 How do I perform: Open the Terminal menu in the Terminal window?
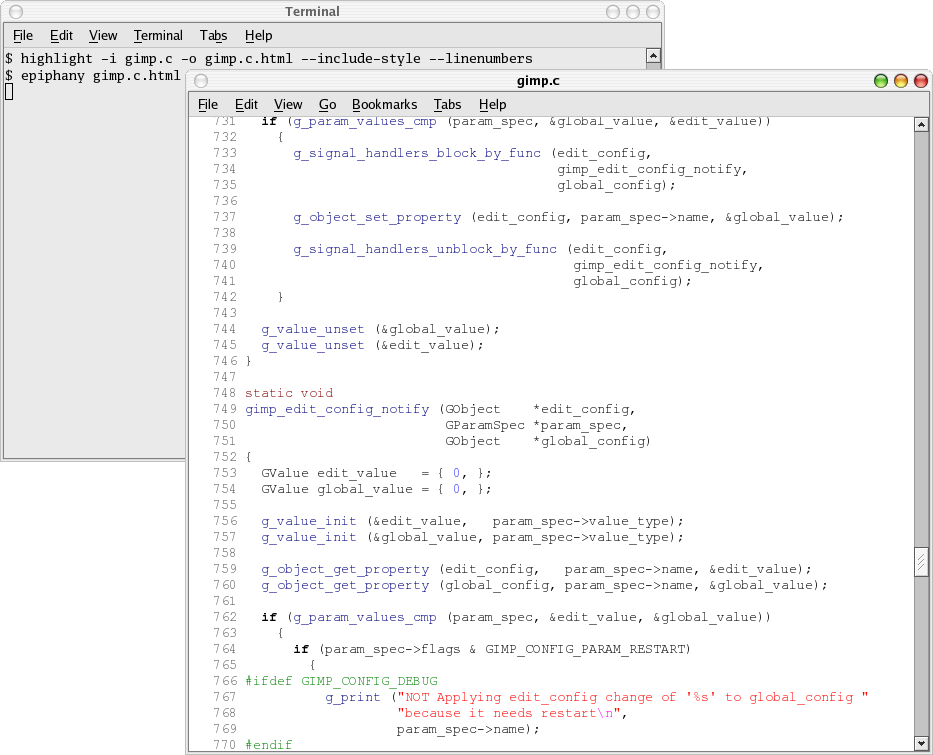(158, 36)
